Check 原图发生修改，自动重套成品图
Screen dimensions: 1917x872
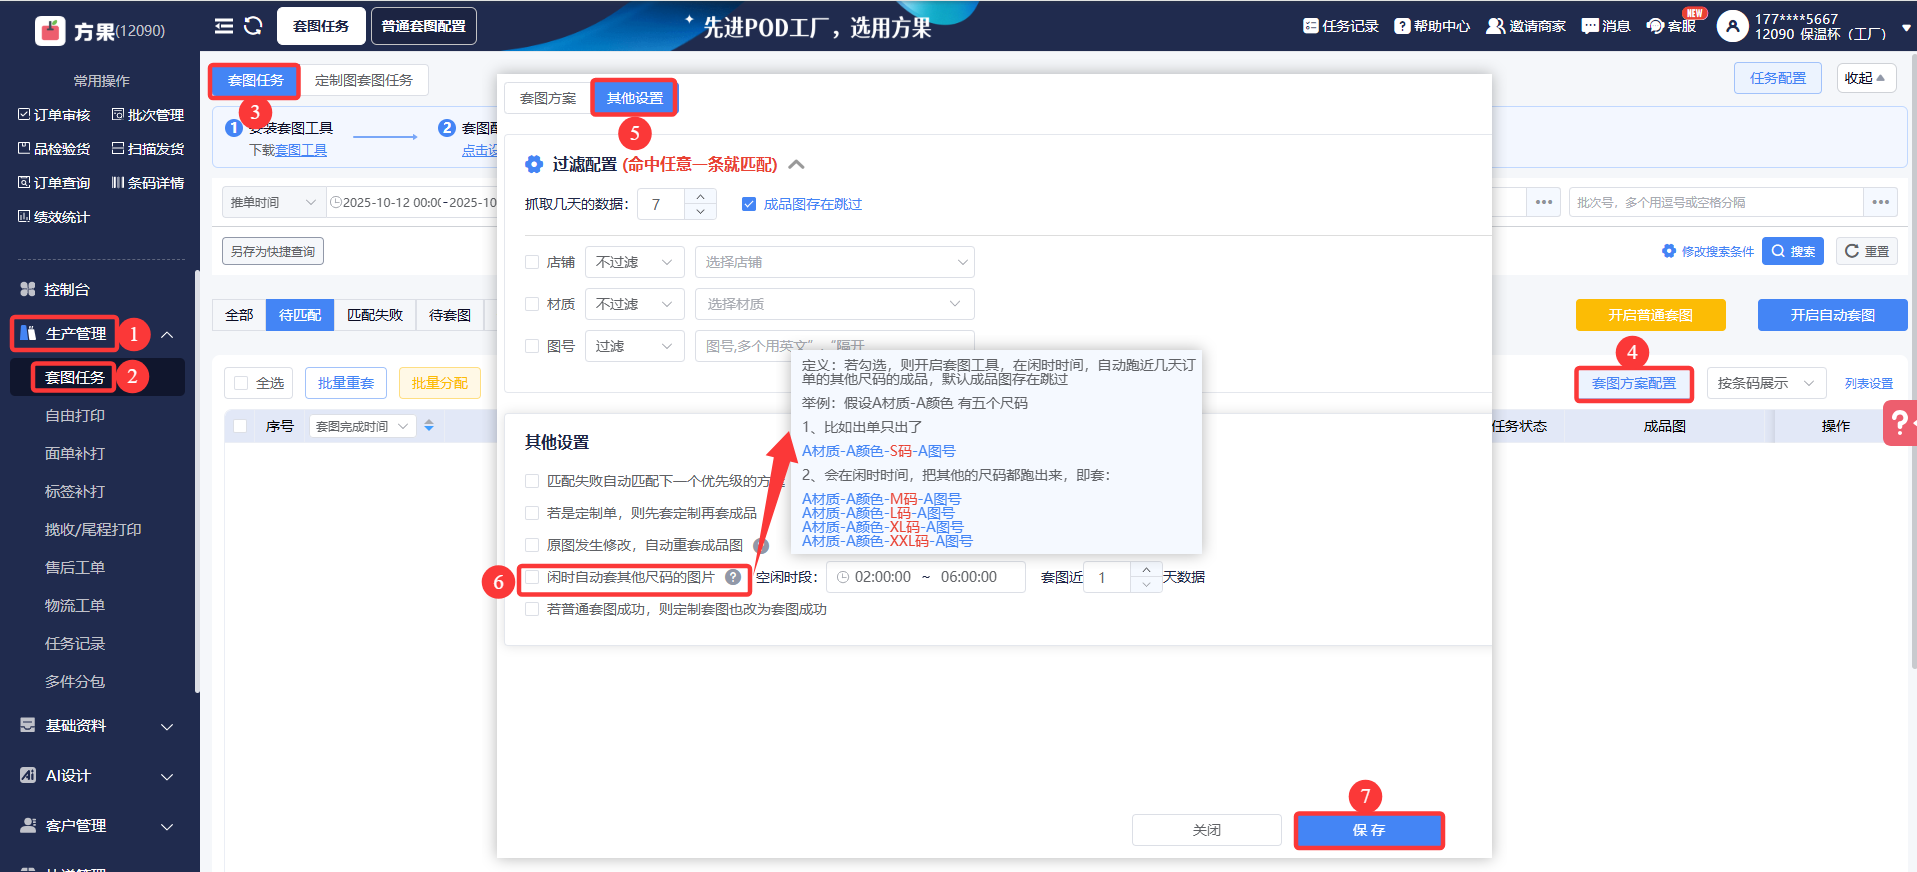coord(532,545)
